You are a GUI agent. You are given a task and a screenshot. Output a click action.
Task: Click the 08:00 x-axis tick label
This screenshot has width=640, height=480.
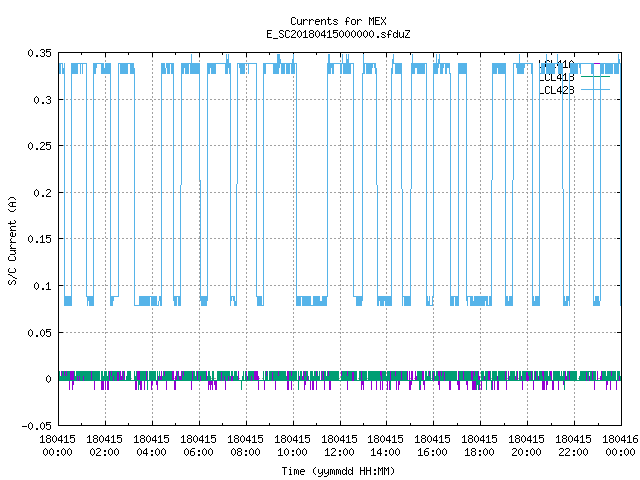point(245,452)
